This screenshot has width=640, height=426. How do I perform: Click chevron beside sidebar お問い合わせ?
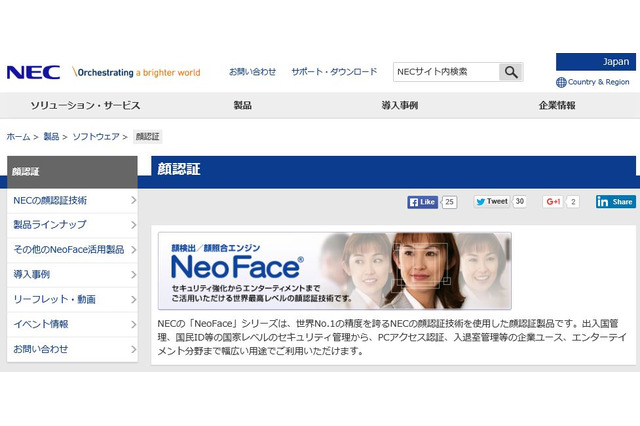tap(133, 349)
